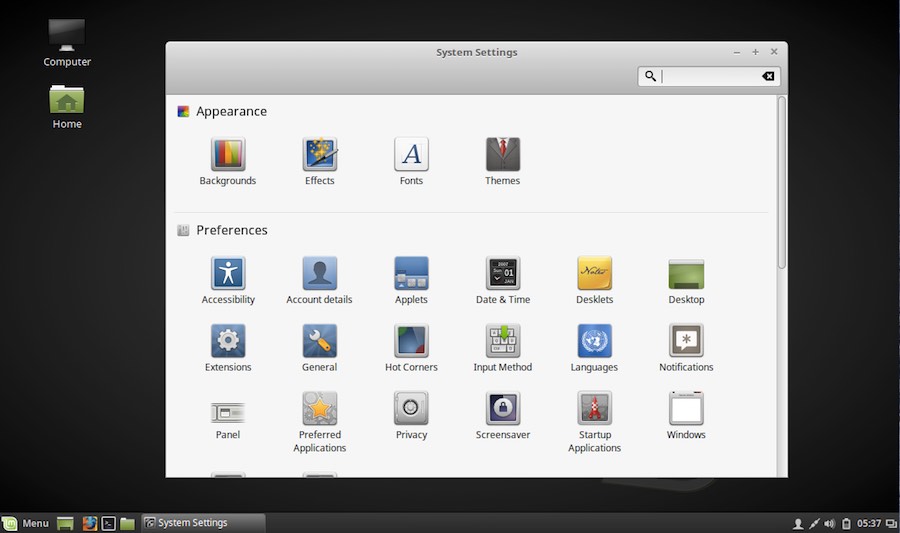Click the Appearance section heading
The height and width of the screenshot is (533, 900).
(x=231, y=111)
